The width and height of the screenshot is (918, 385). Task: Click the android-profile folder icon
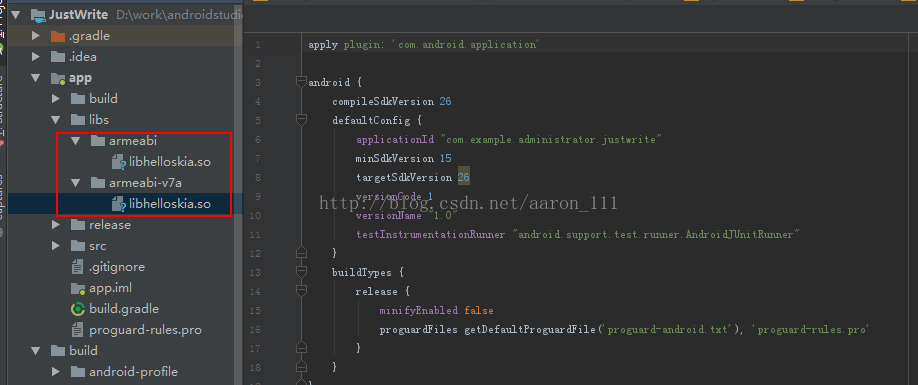click(x=78, y=372)
